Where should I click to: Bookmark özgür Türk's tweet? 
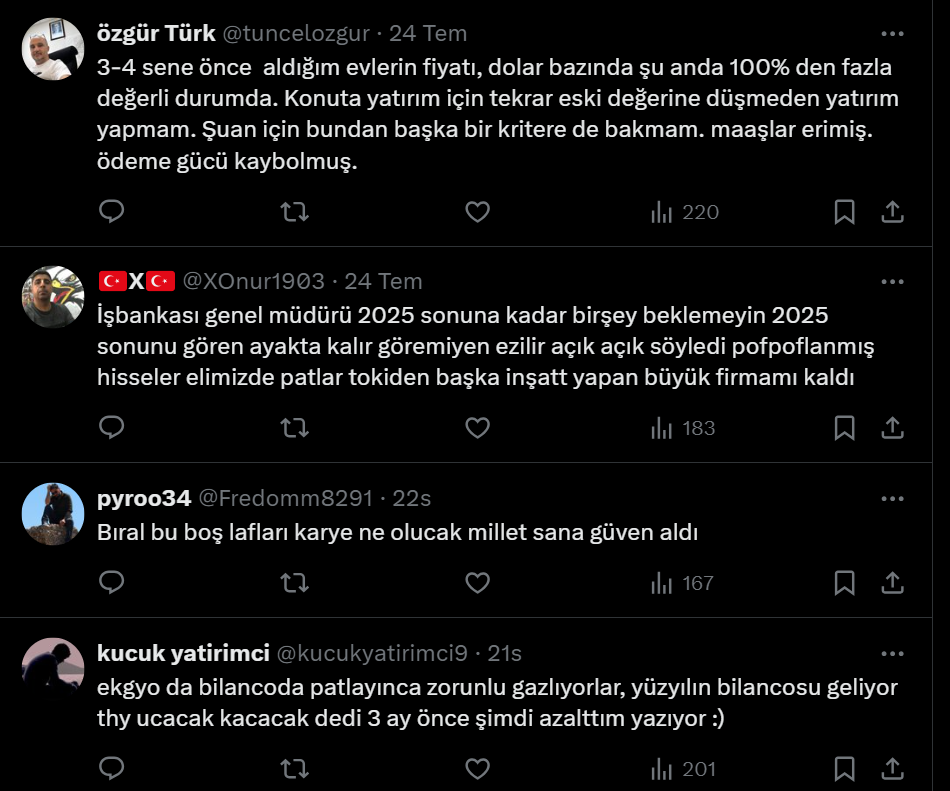click(844, 212)
